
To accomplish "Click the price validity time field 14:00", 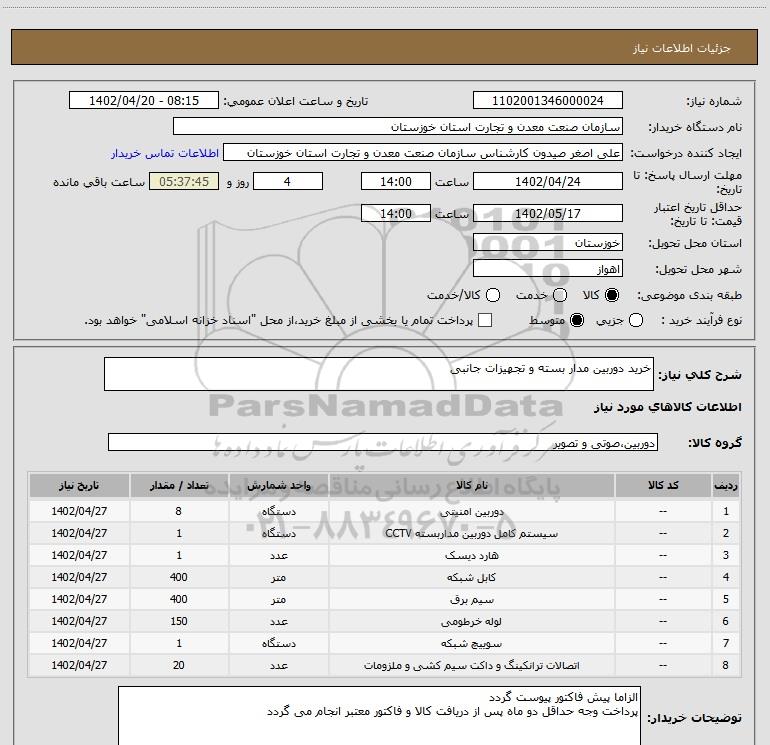I will [x=396, y=214].
